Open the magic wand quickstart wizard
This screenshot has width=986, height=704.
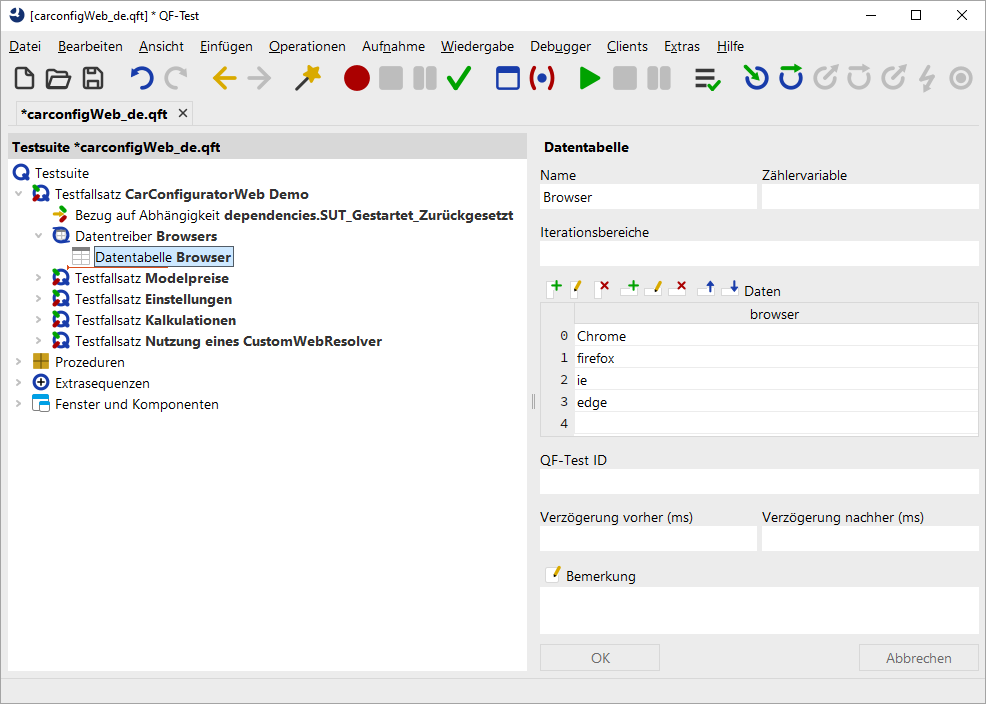pyautogui.click(x=307, y=79)
